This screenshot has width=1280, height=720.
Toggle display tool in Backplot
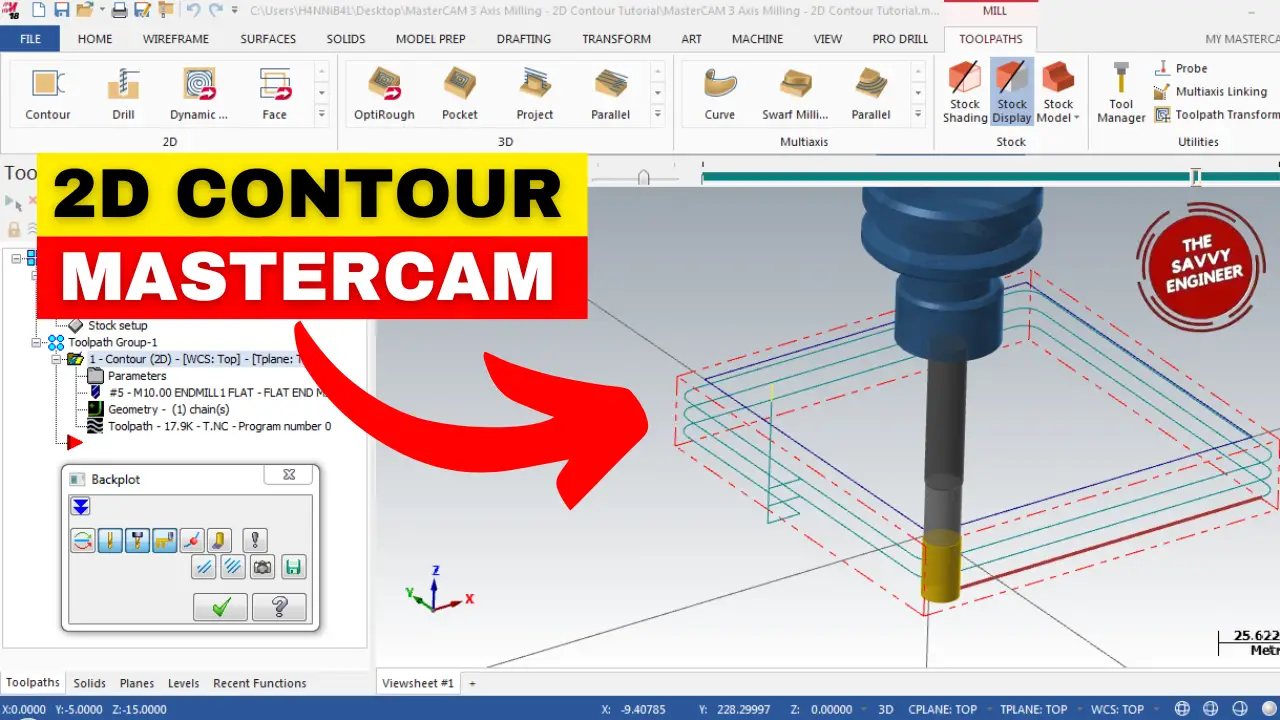tap(111, 541)
